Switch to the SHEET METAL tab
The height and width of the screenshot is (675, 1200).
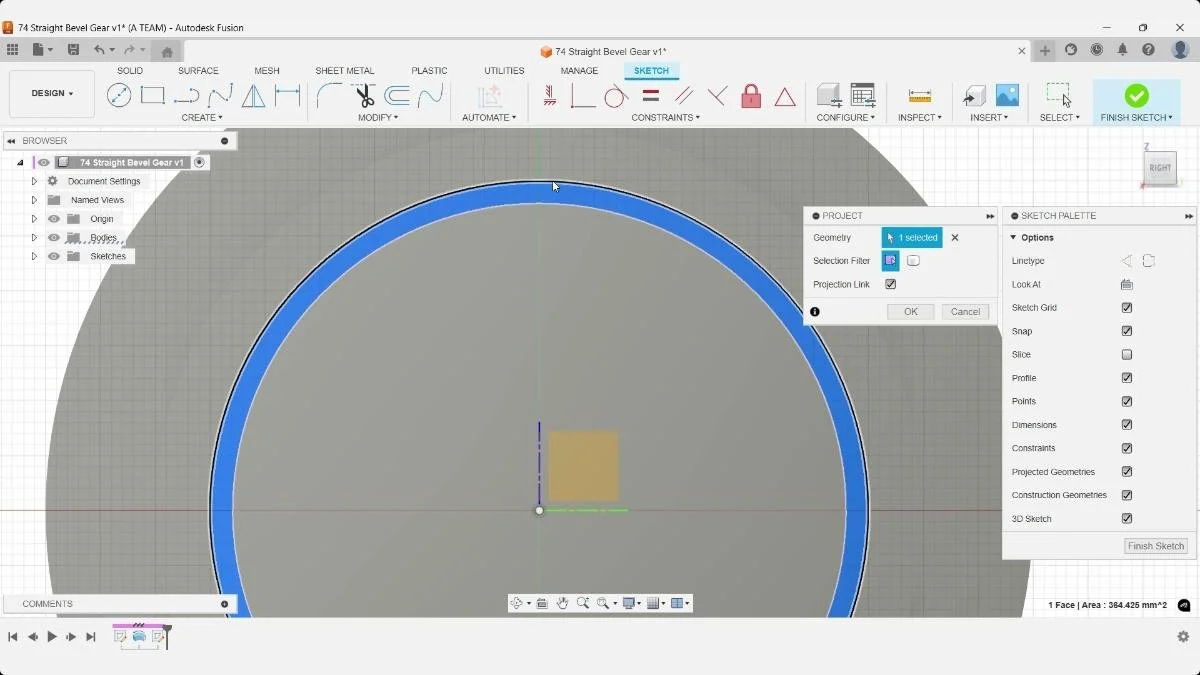[x=345, y=71]
